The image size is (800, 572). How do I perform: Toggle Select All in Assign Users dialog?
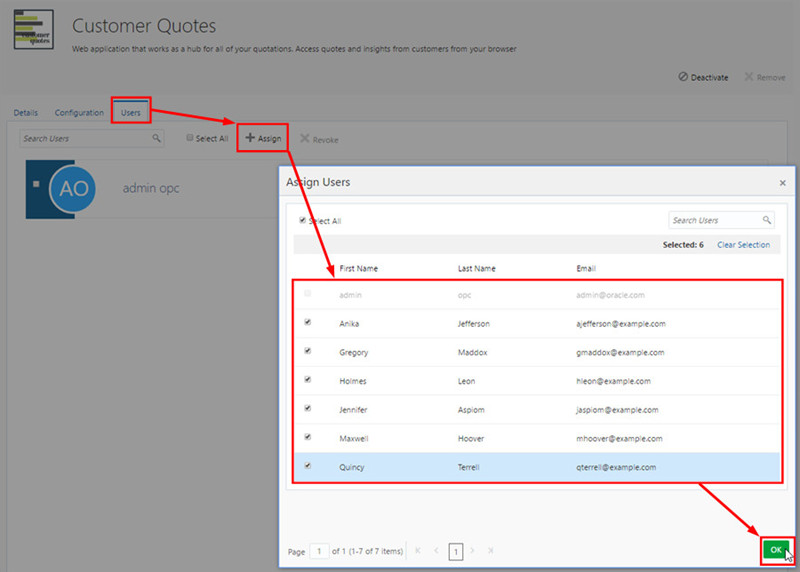(x=303, y=220)
